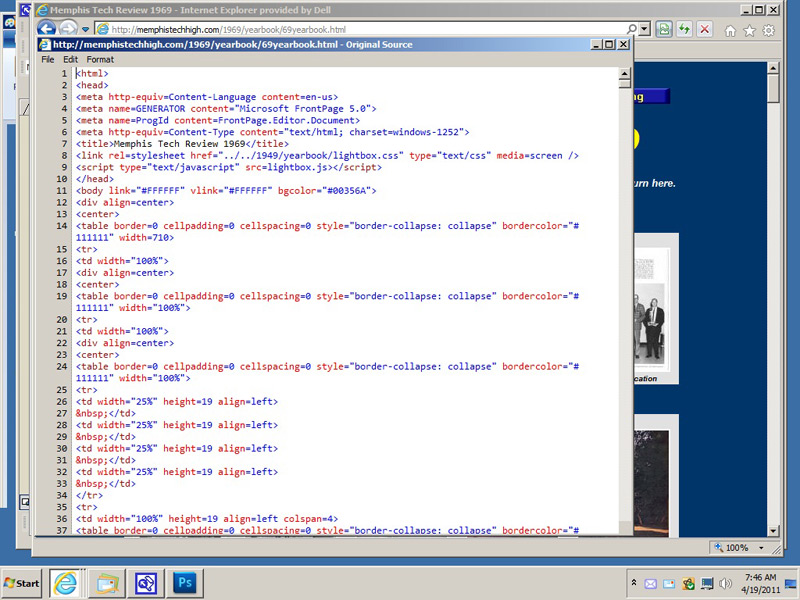This screenshot has width=800, height=600.
Task: Go to Home using the house icon
Action: pos(731,31)
